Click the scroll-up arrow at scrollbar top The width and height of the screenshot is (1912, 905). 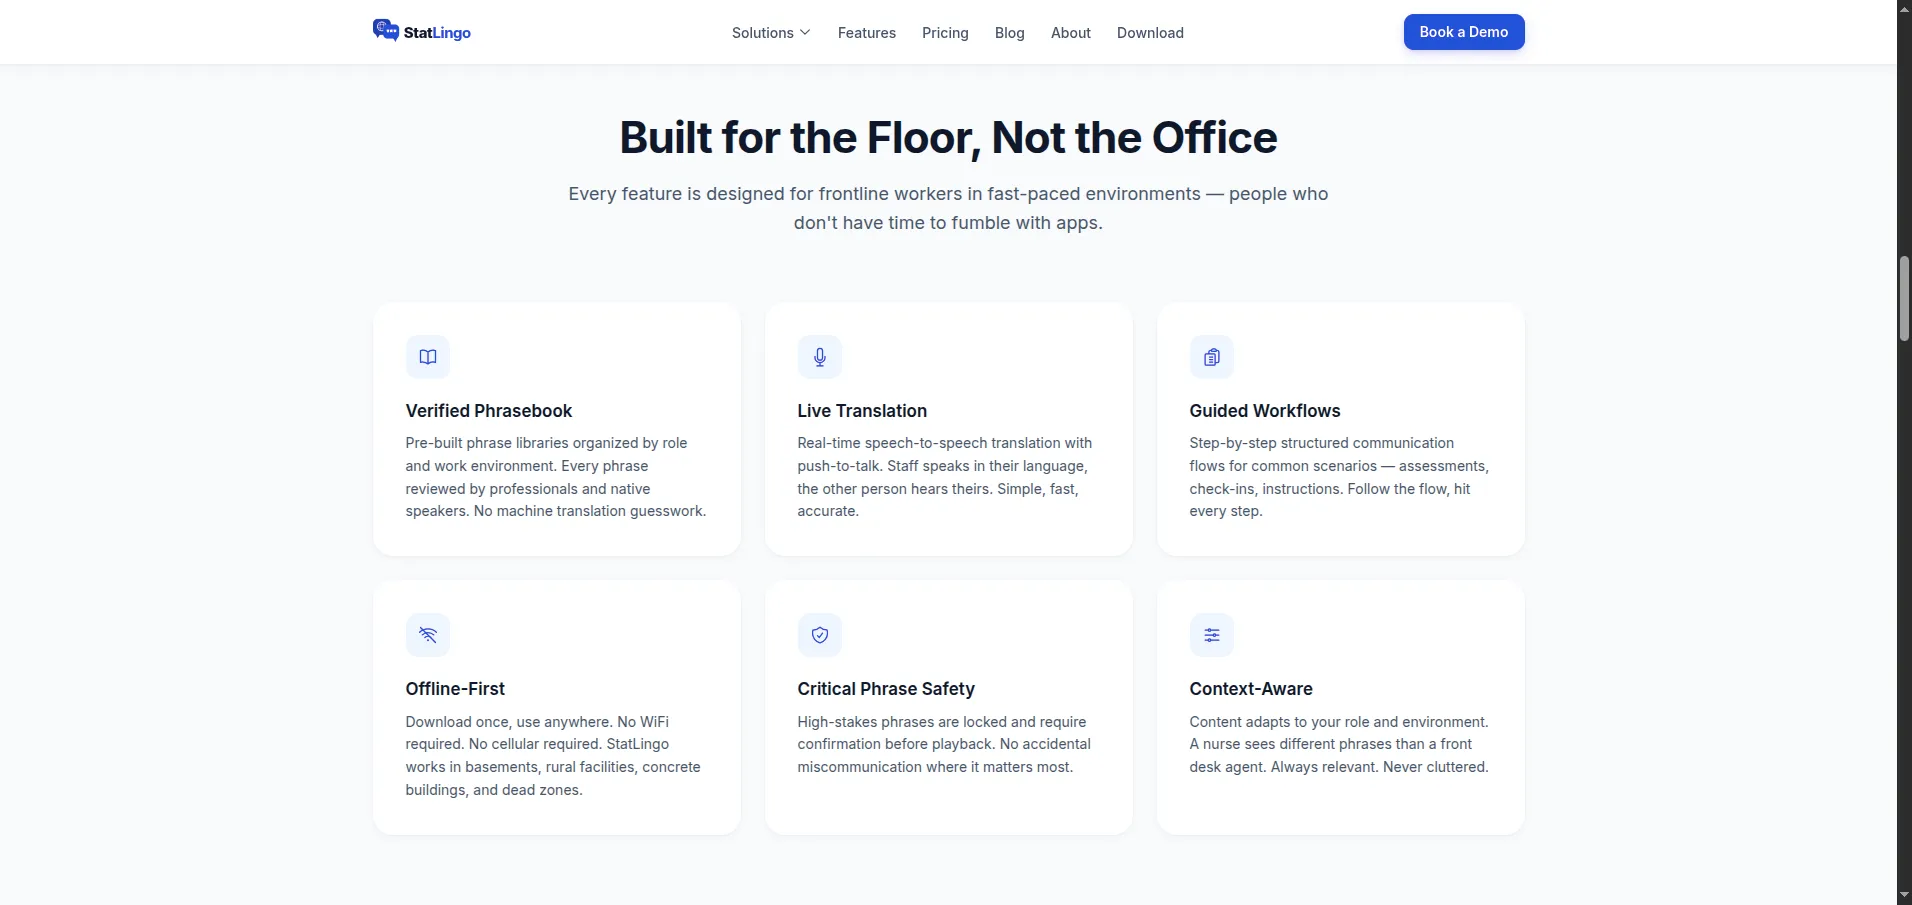pyautogui.click(x=1901, y=9)
